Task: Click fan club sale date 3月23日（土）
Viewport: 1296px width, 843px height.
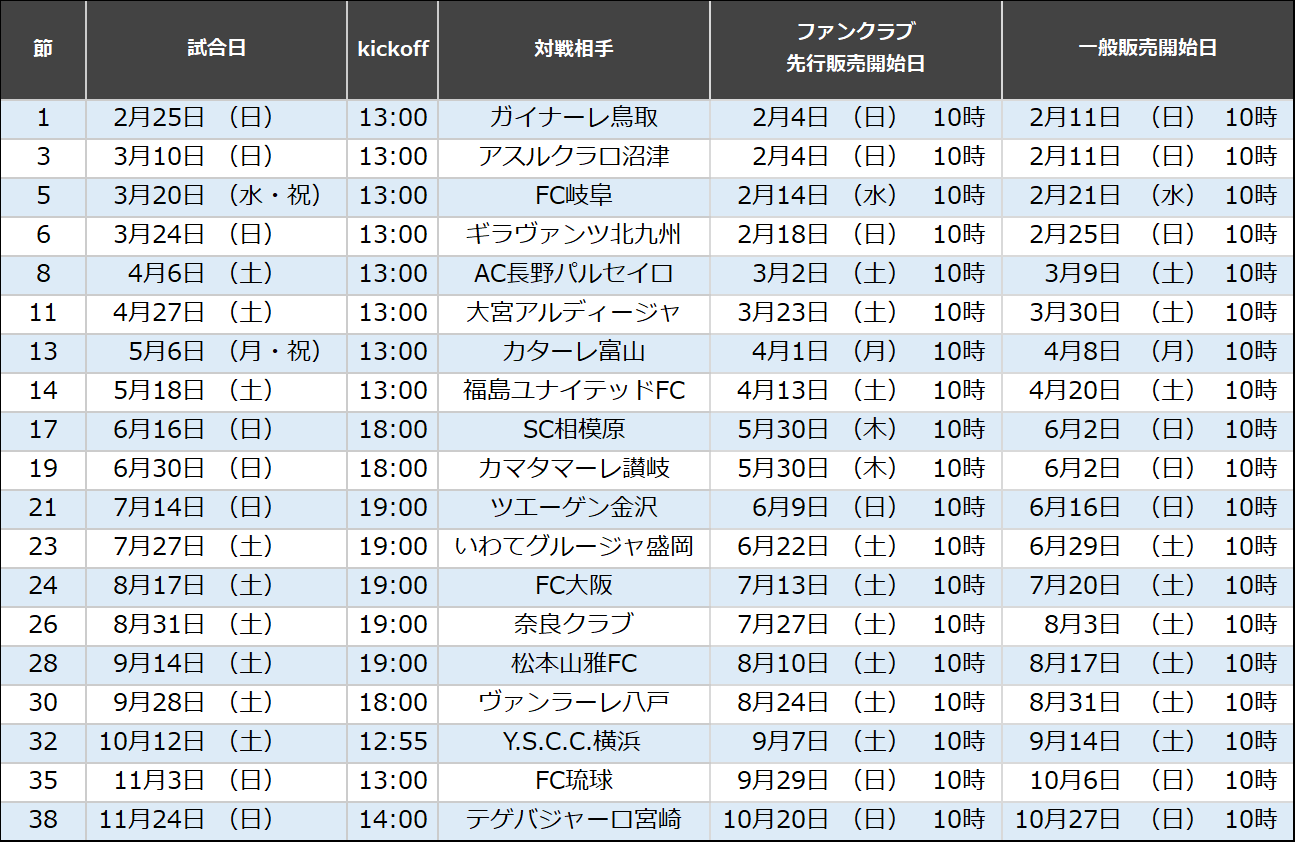Action: pyautogui.click(x=818, y=313)
